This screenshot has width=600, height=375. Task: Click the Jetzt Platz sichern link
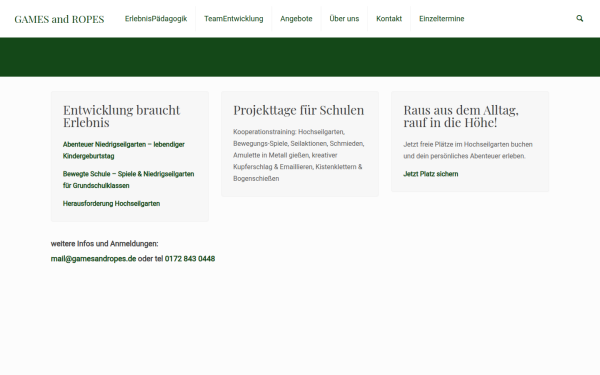point(430,174)
